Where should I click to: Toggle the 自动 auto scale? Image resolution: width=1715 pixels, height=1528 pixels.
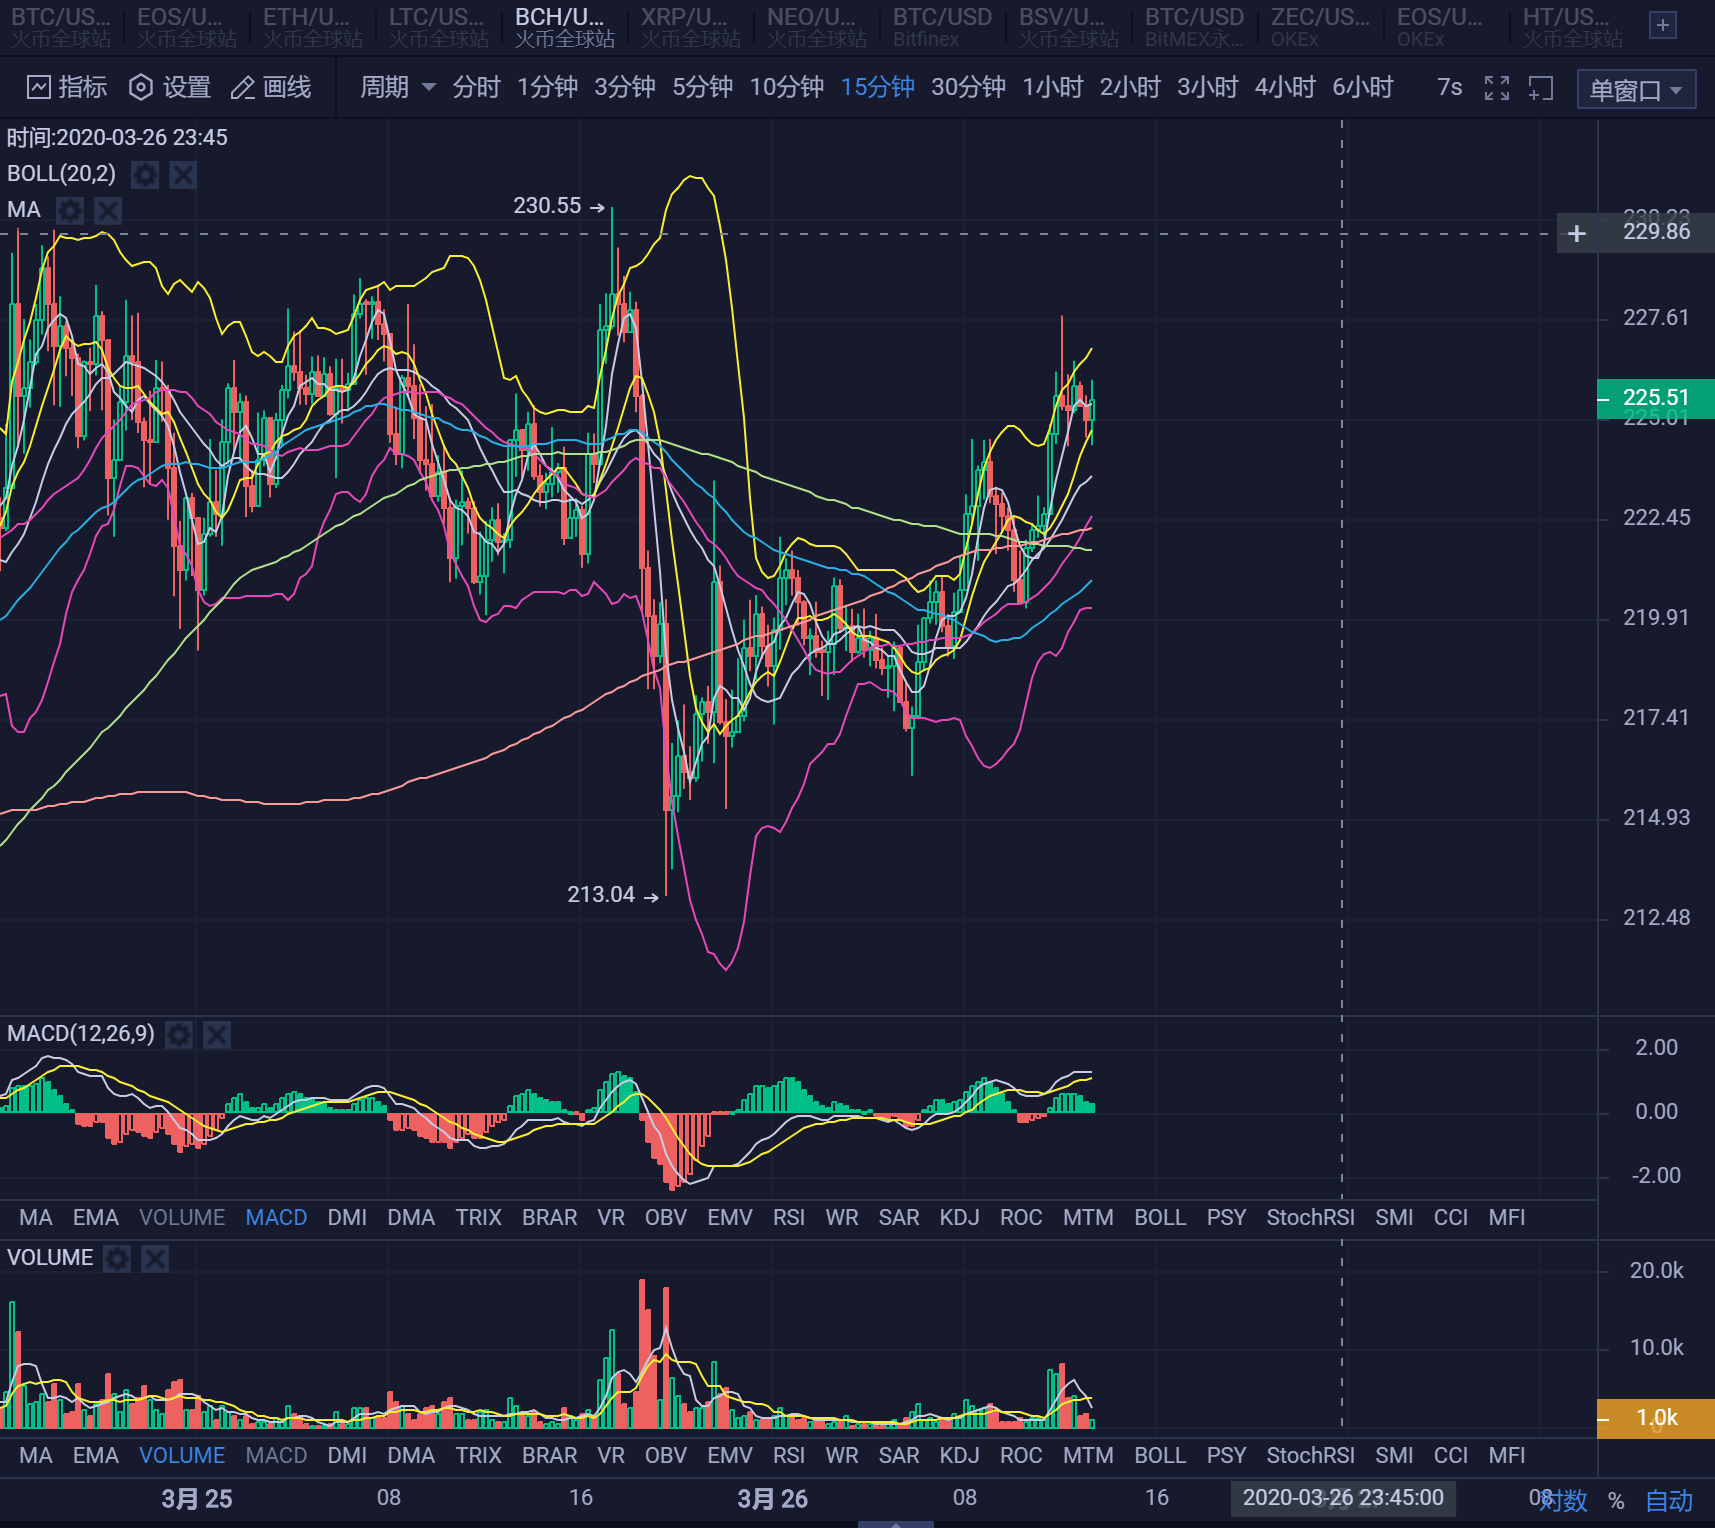point(1669,1500)
